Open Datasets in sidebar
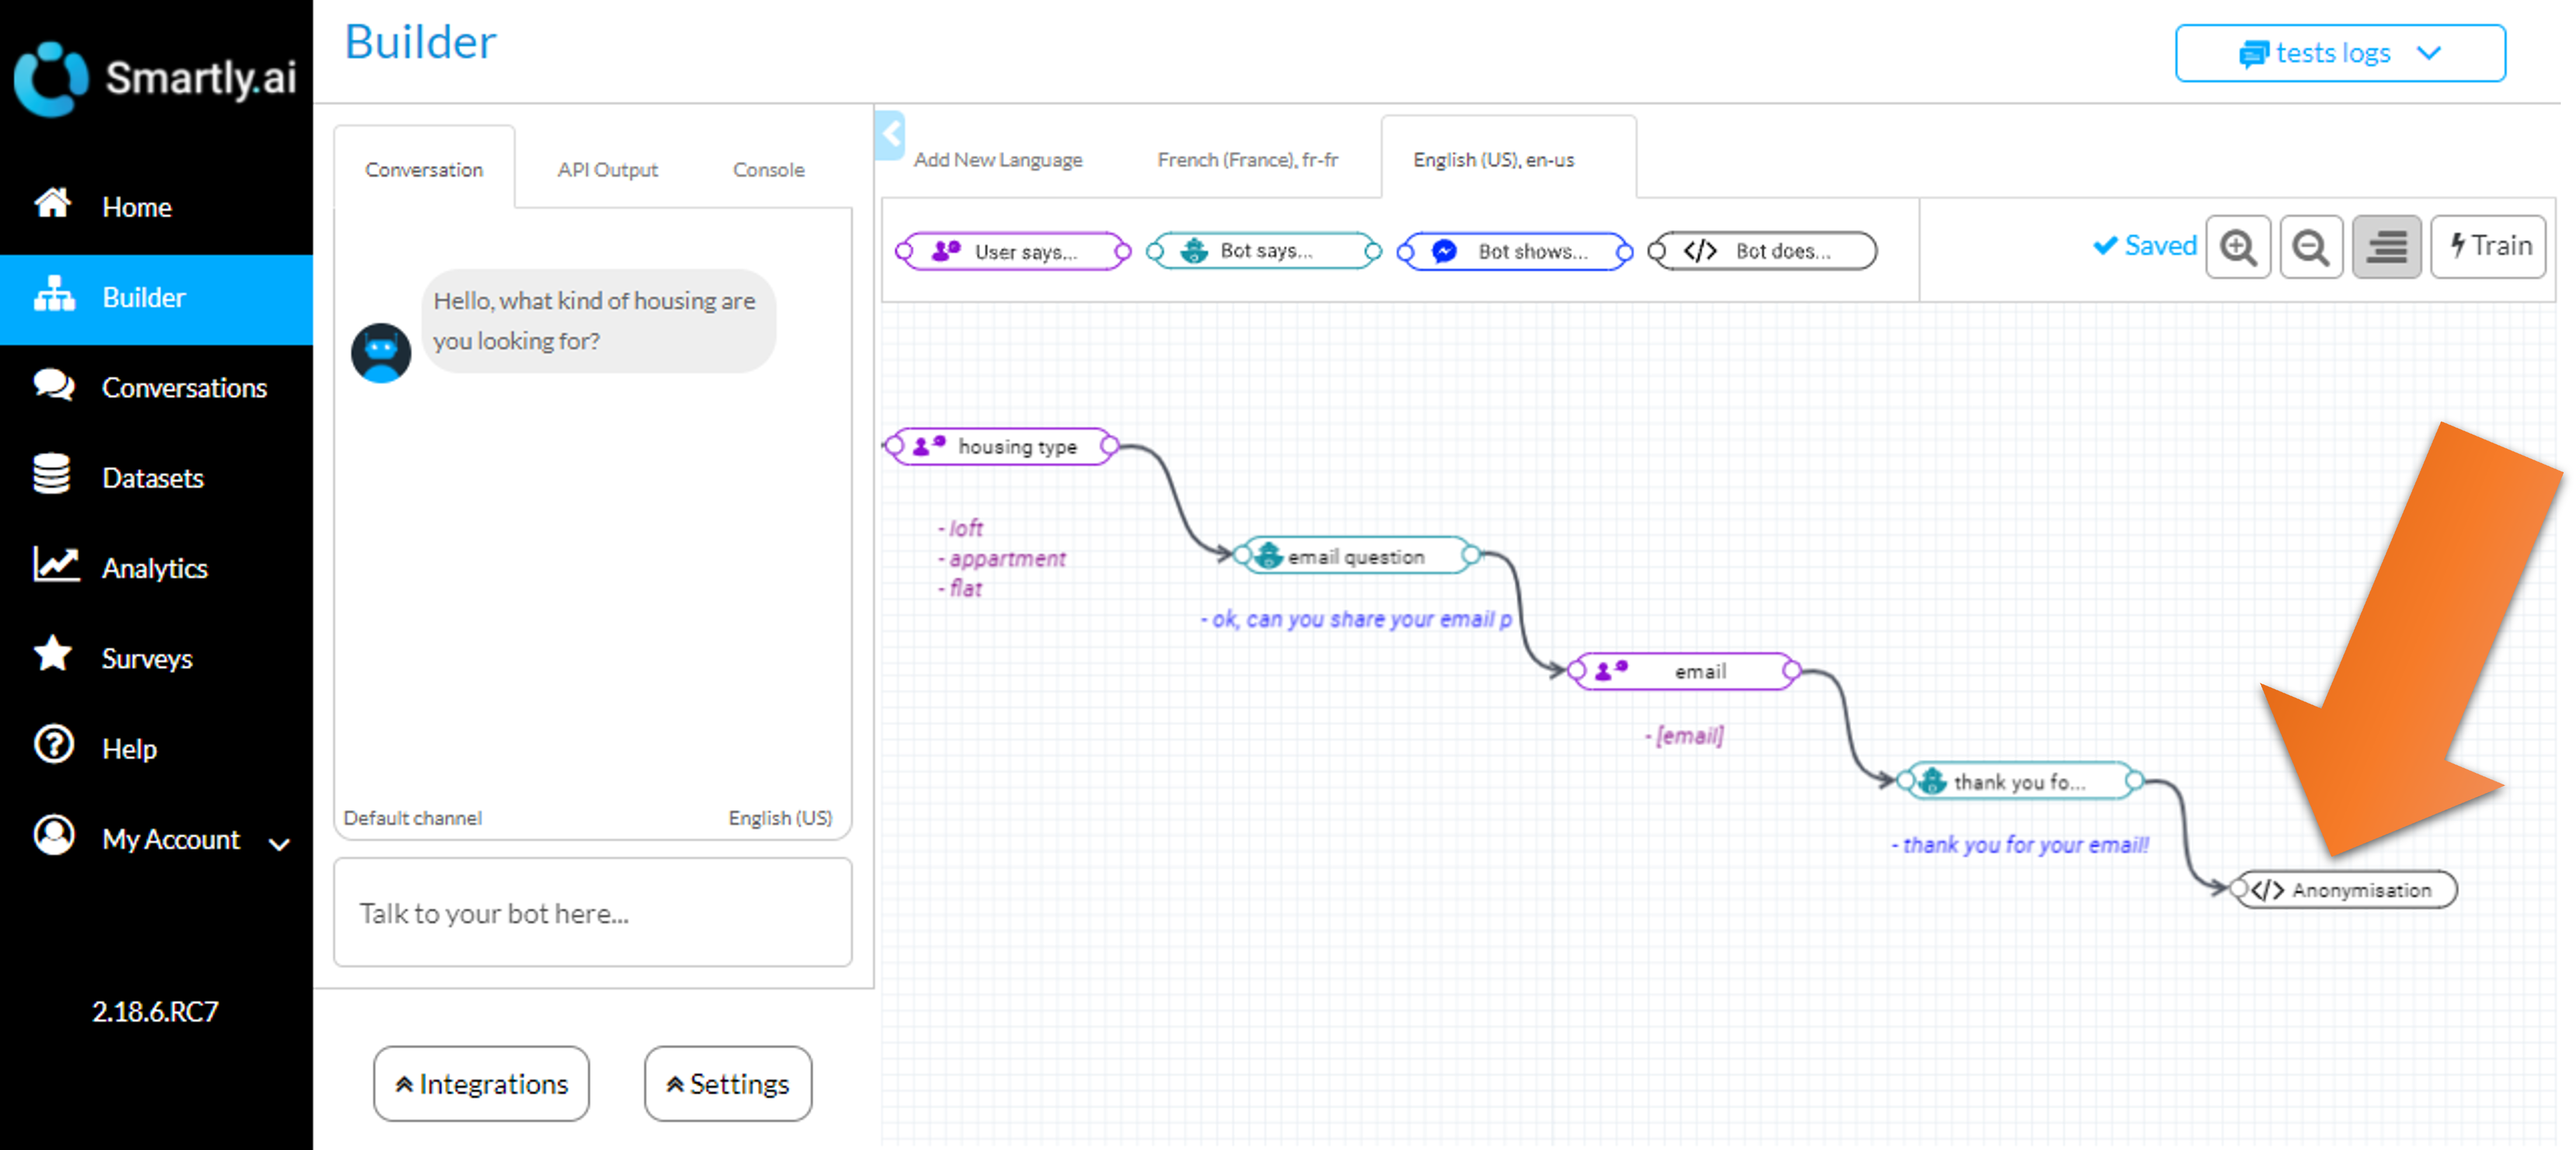The height and width of the screenshot is (1150, 2576). (152, 478)
